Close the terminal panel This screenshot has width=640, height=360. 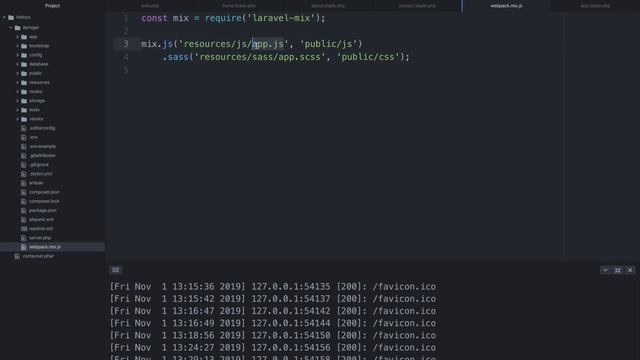(x=630, y=270)
